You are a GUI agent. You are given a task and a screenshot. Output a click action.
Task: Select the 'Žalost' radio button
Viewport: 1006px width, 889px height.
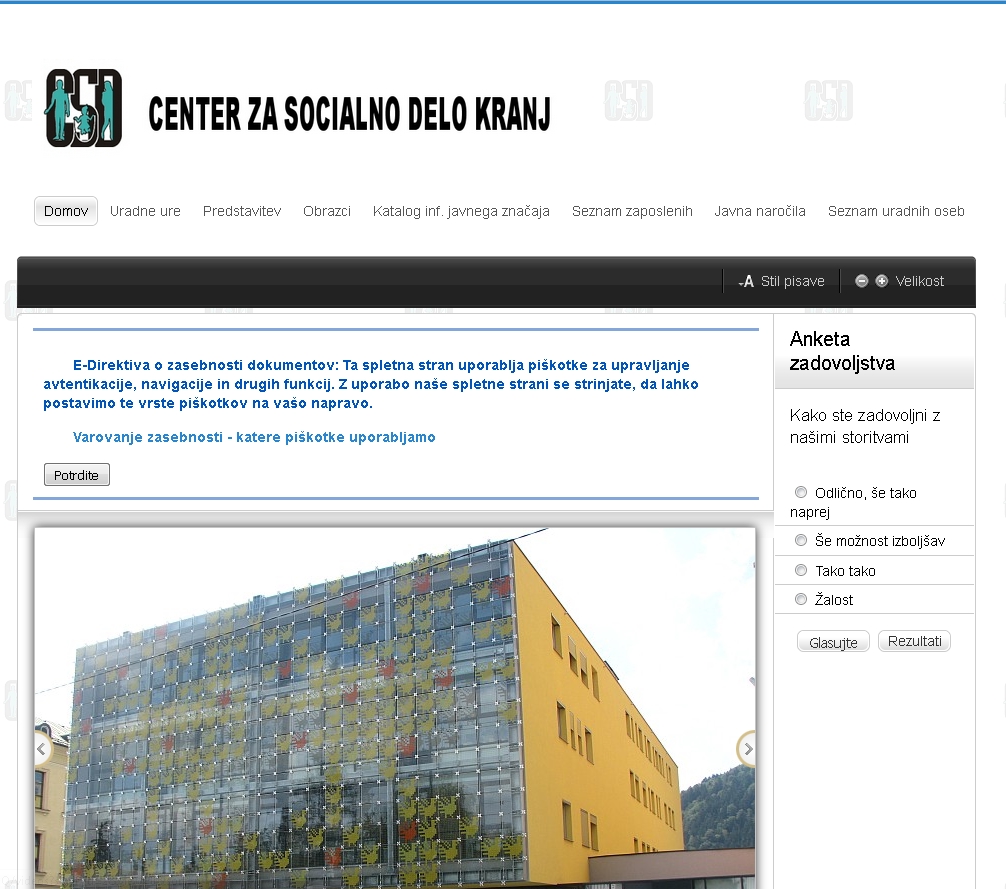[x=801, y=599]
